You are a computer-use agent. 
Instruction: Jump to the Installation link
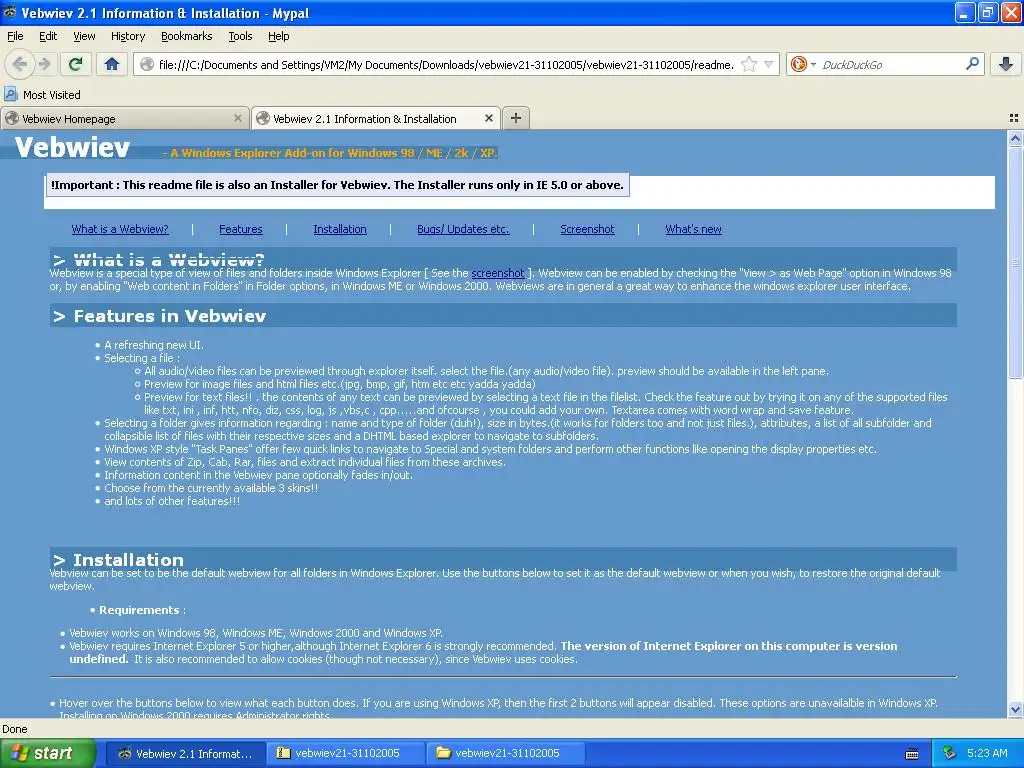[340, 229]
